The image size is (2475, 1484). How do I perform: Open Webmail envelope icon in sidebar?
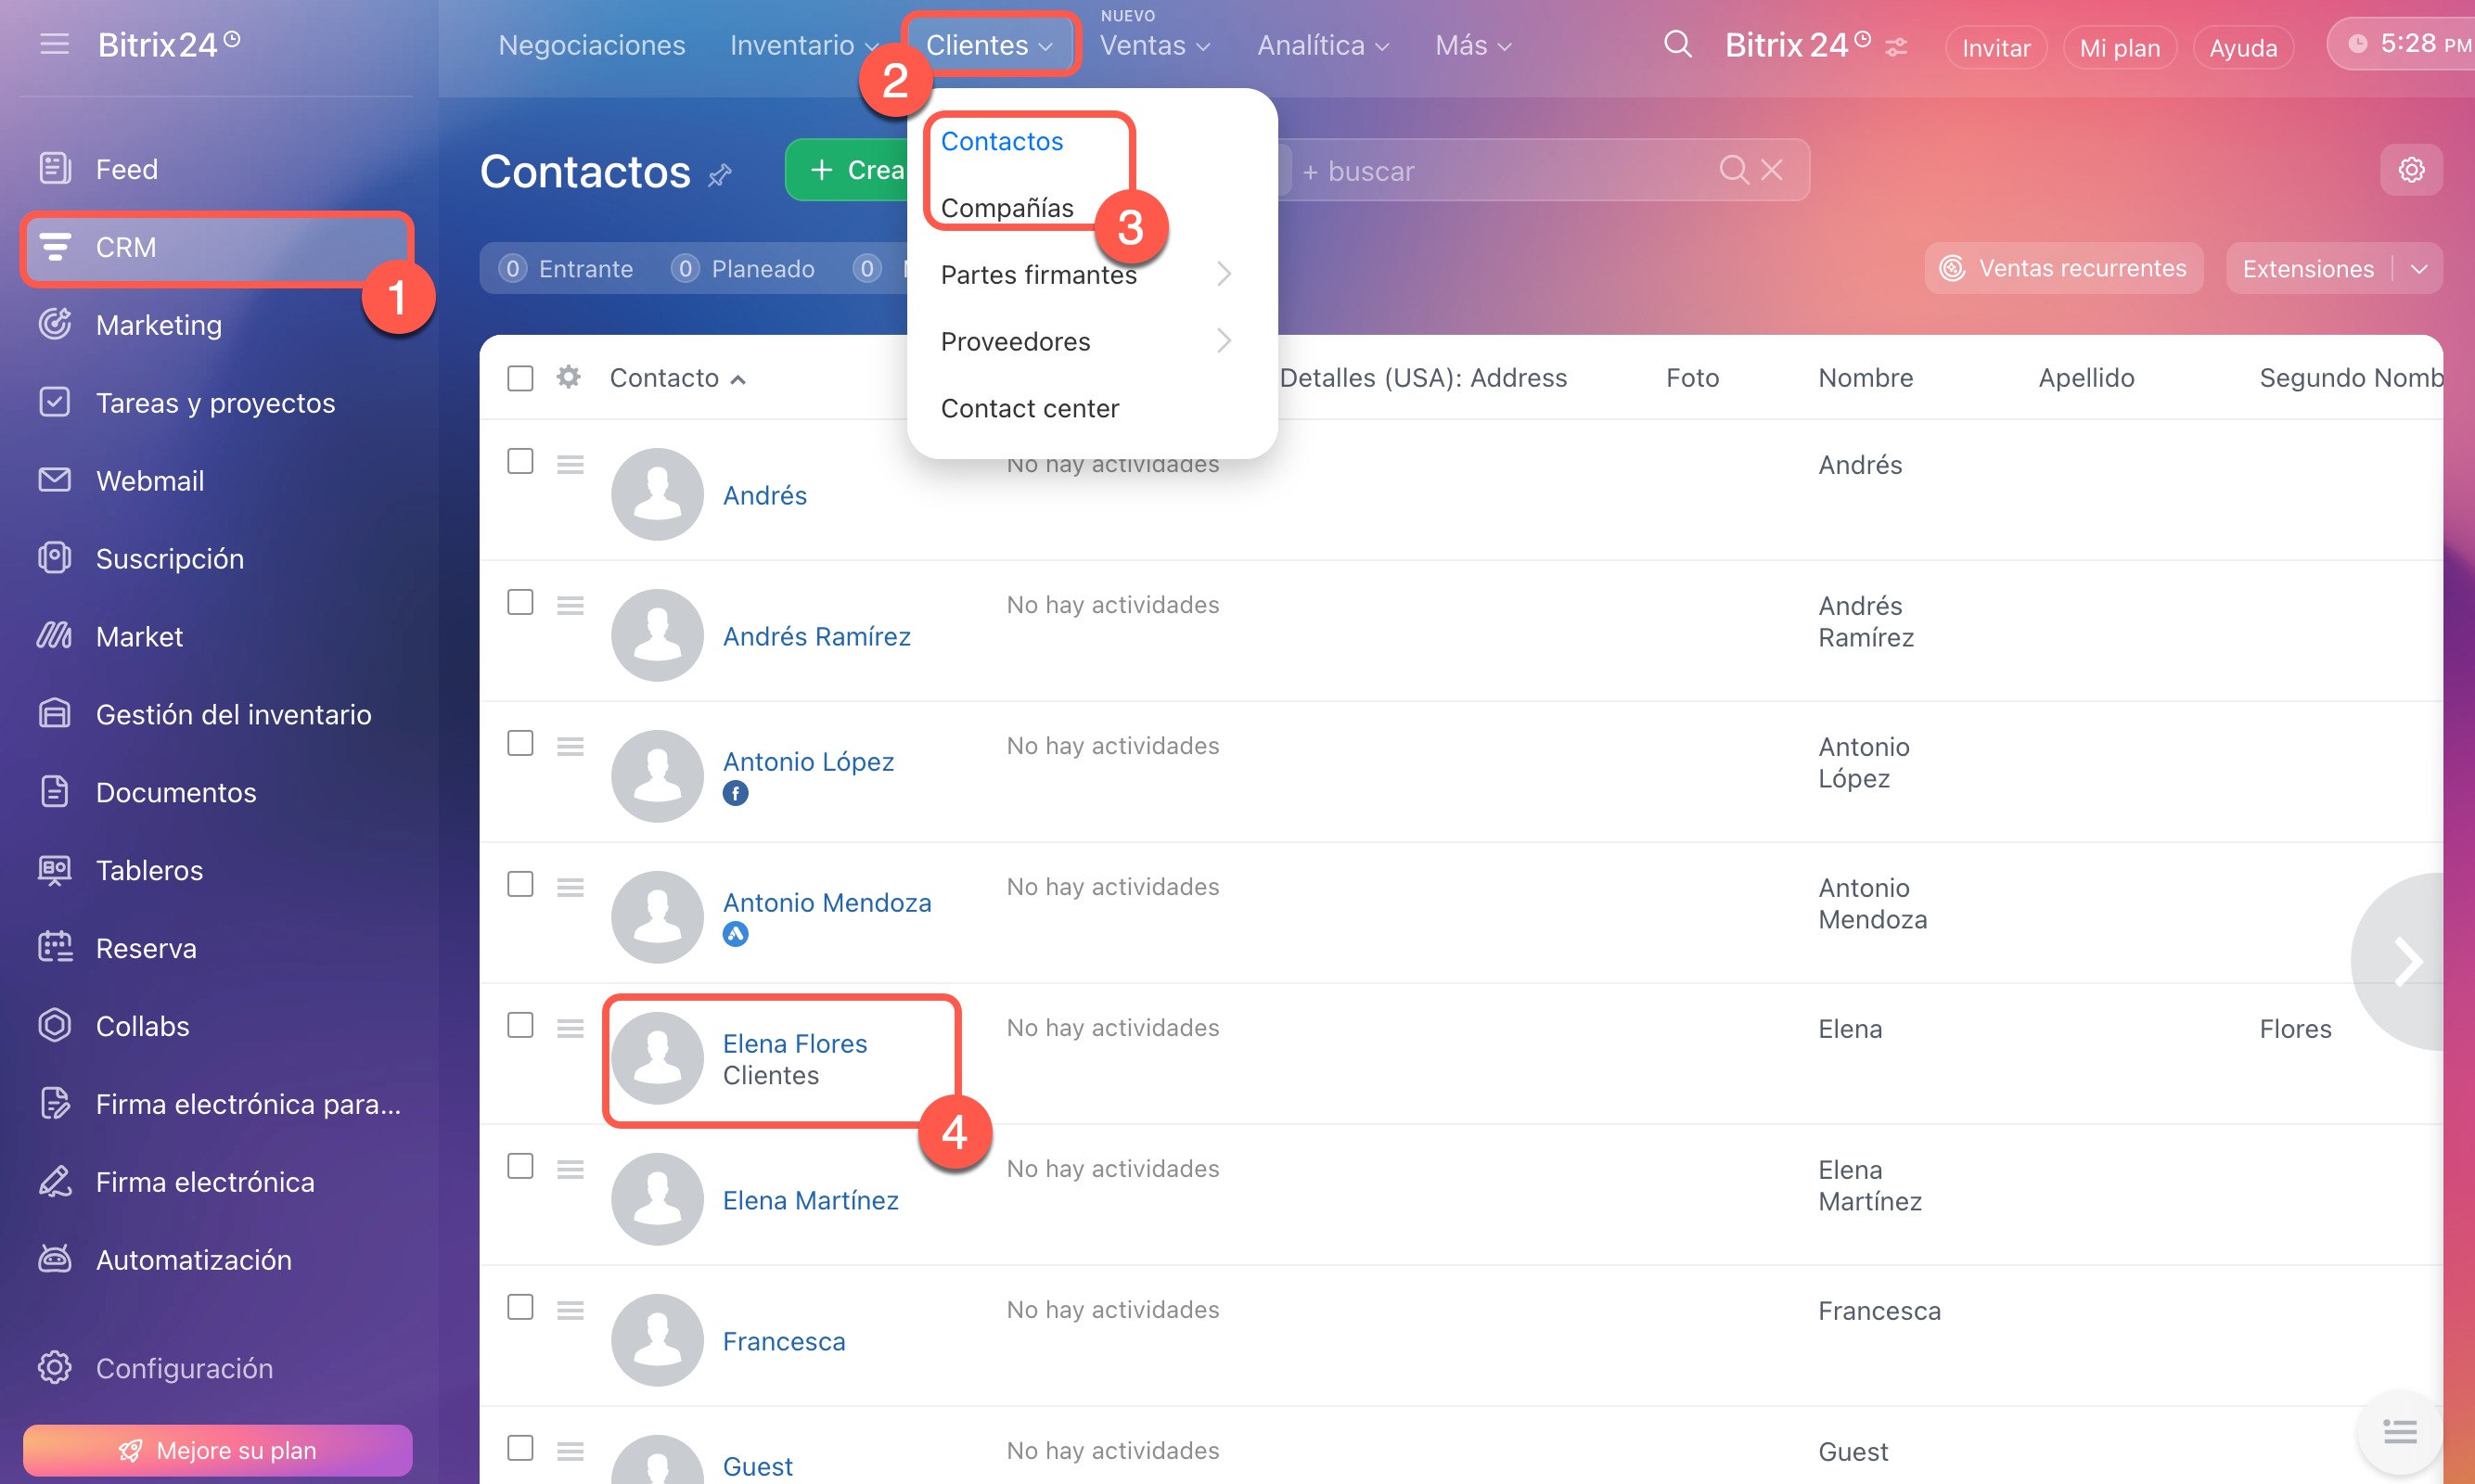pyautogui.click(x=55, y=480)
